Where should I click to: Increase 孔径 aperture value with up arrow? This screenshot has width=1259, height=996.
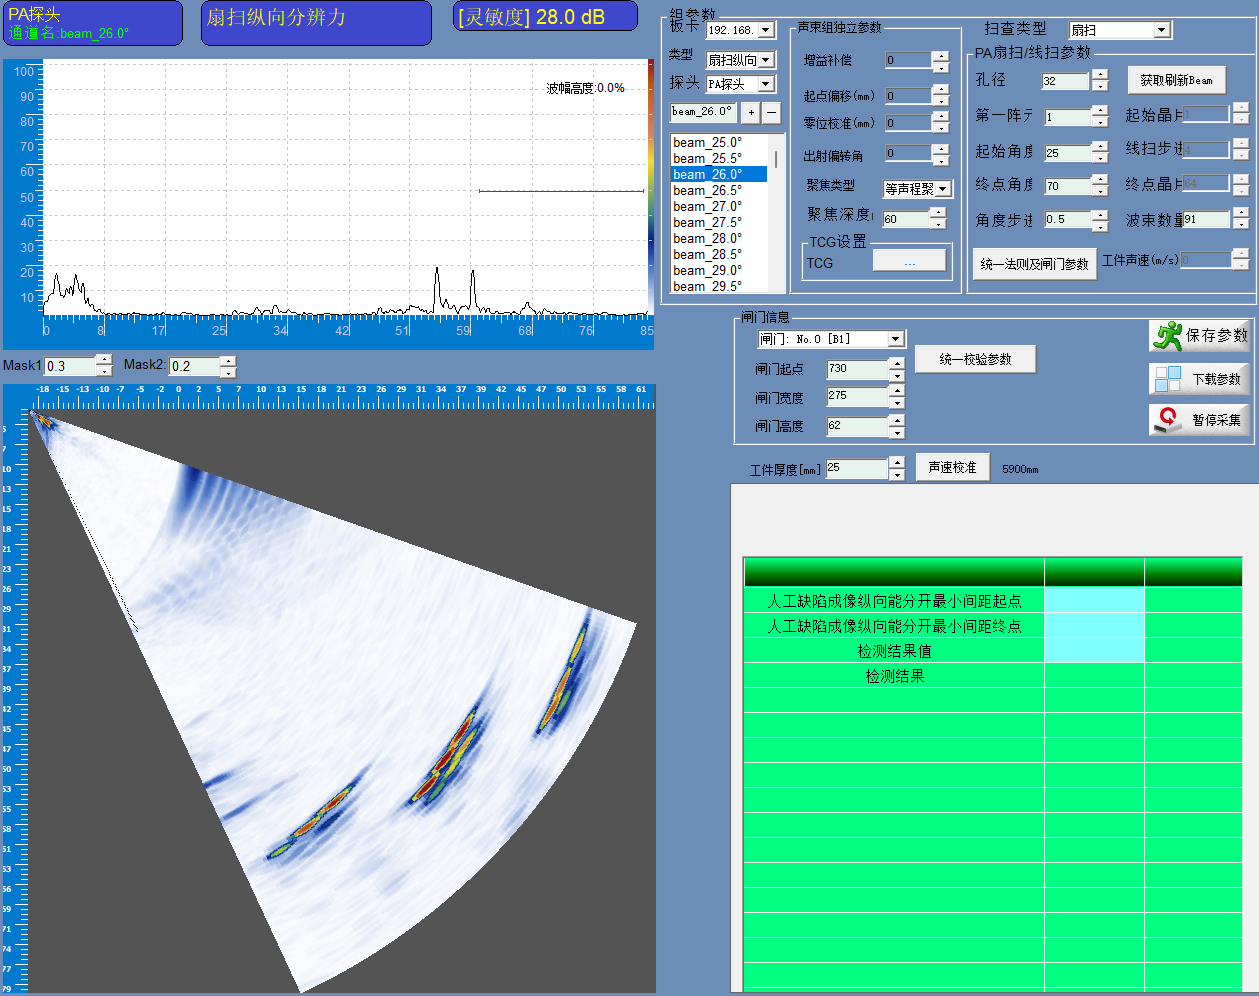1100,75
